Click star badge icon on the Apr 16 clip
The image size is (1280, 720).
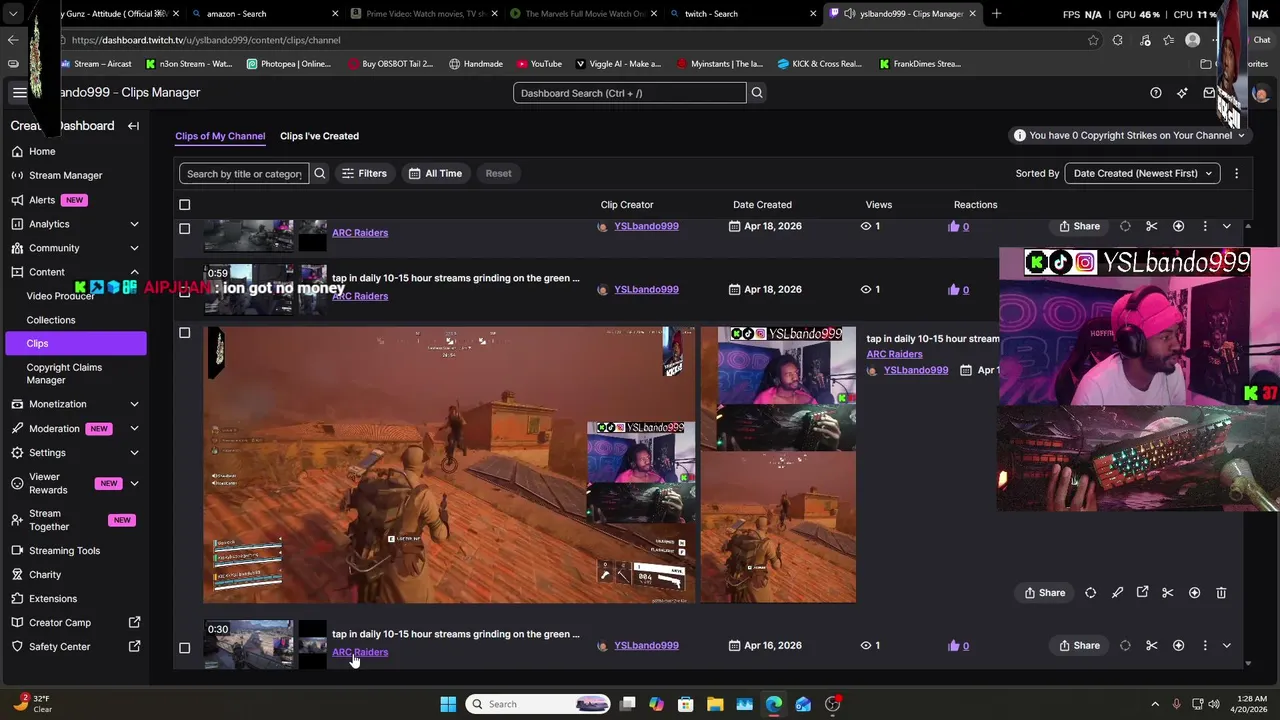[1178, 646]
